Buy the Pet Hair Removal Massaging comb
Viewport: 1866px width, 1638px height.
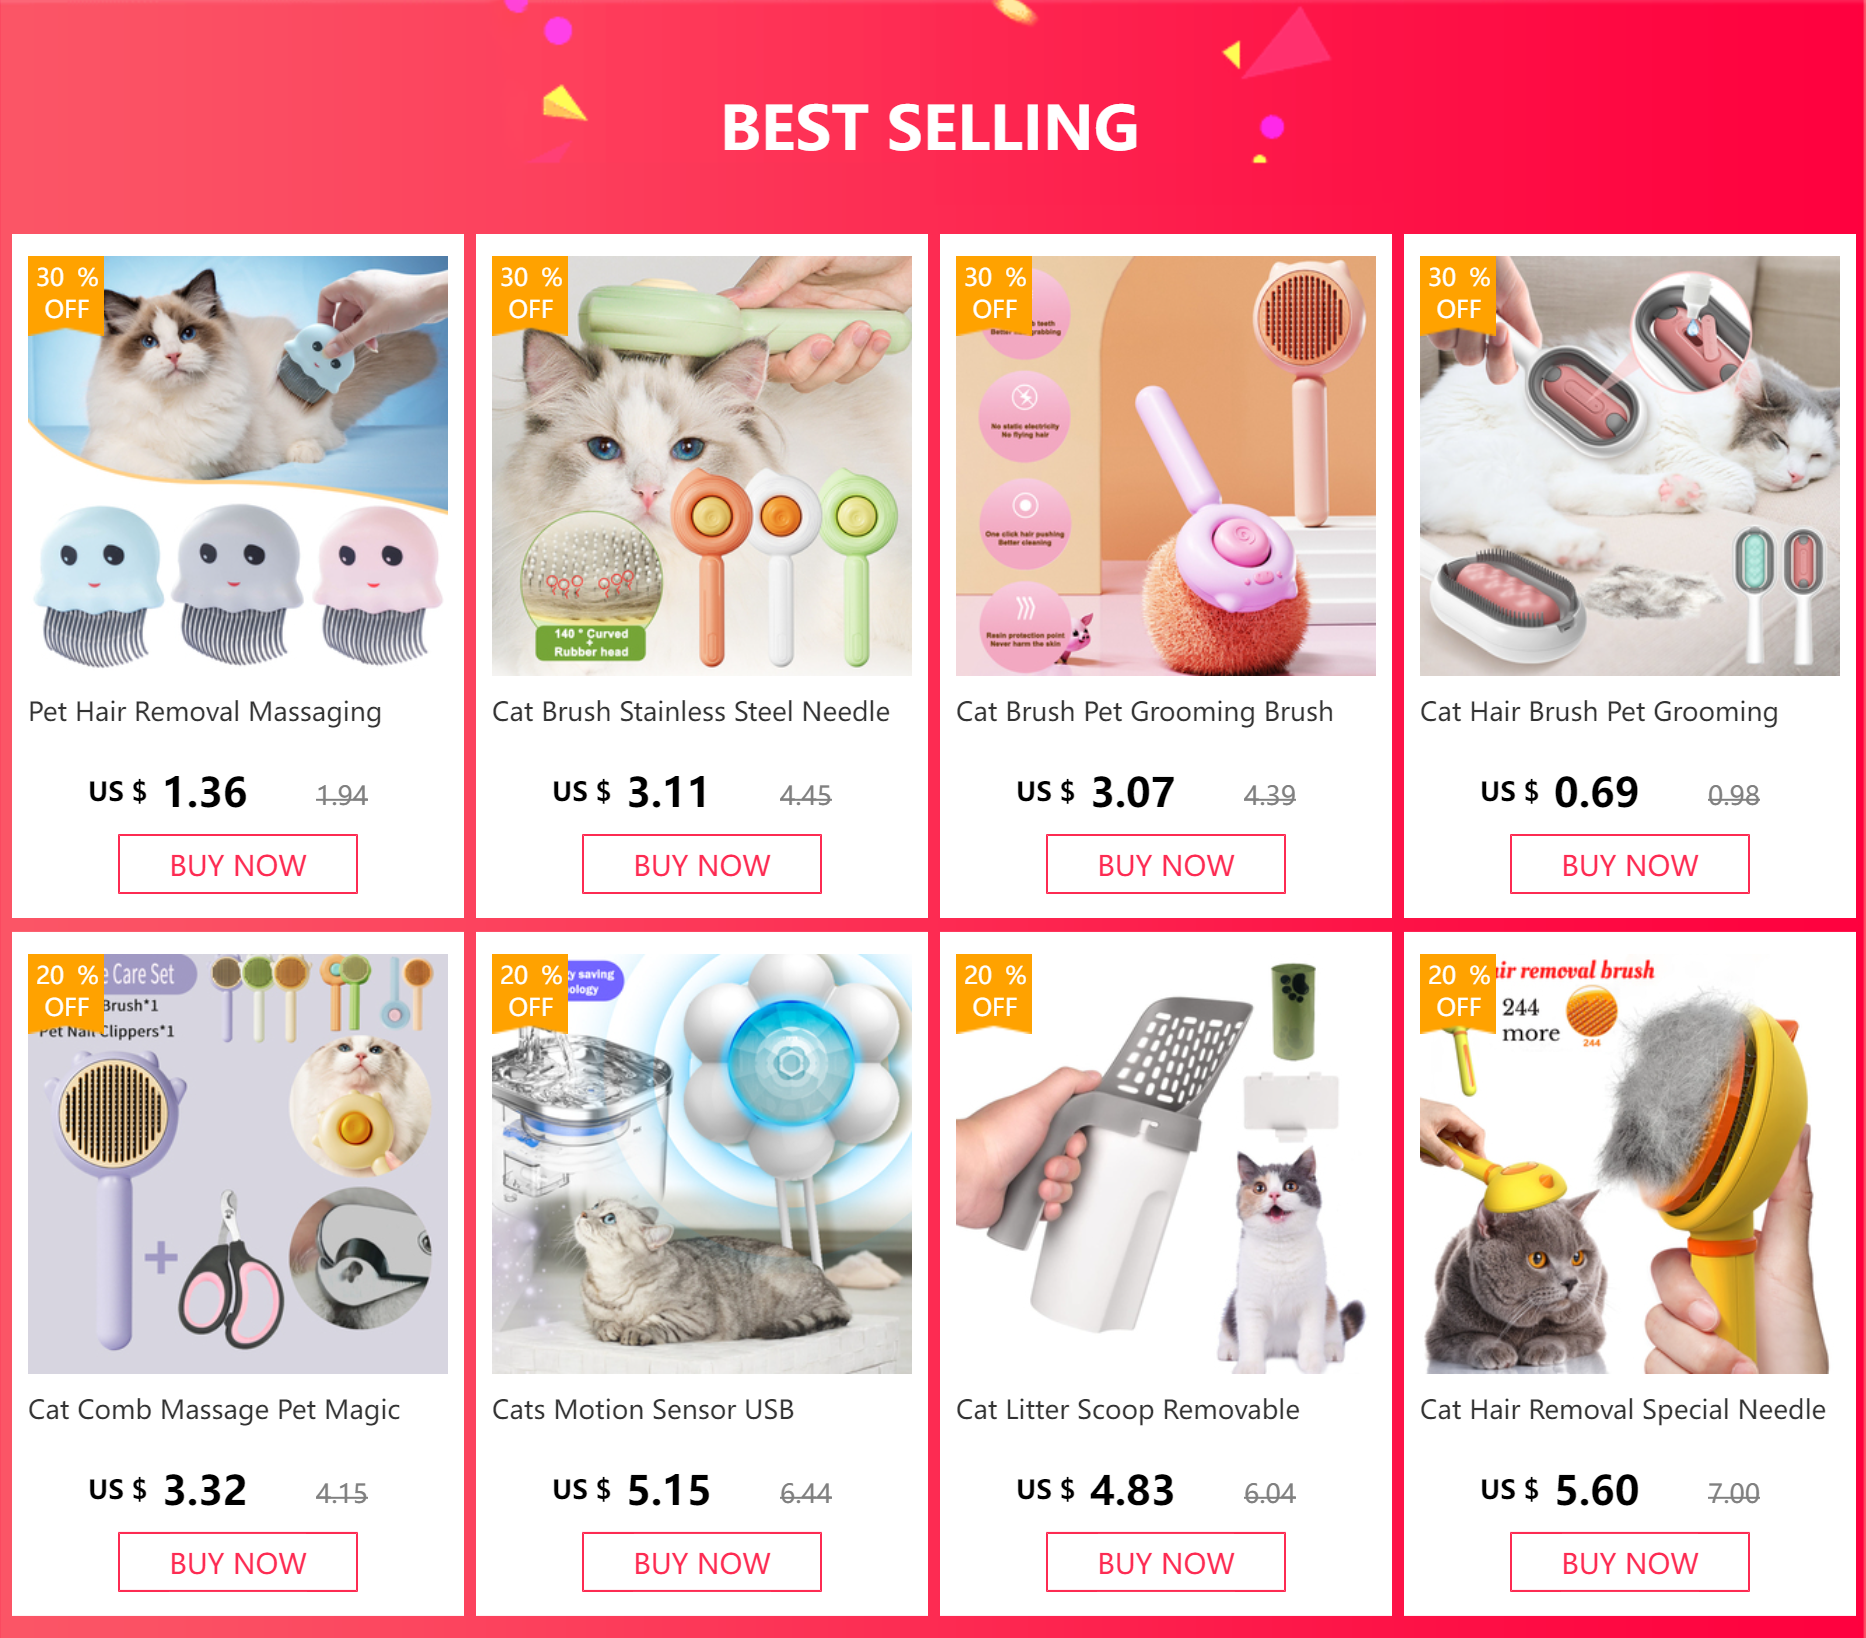coord(238,864)
